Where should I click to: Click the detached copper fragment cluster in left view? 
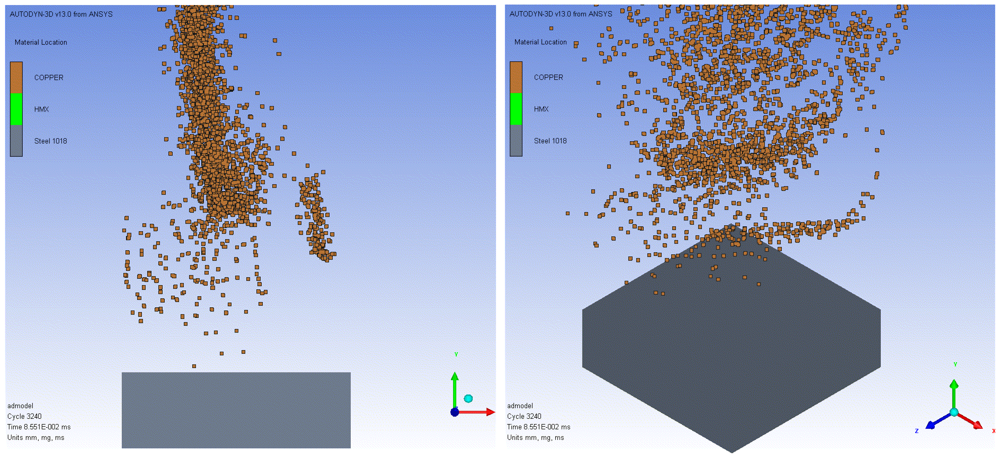point(314,217)
